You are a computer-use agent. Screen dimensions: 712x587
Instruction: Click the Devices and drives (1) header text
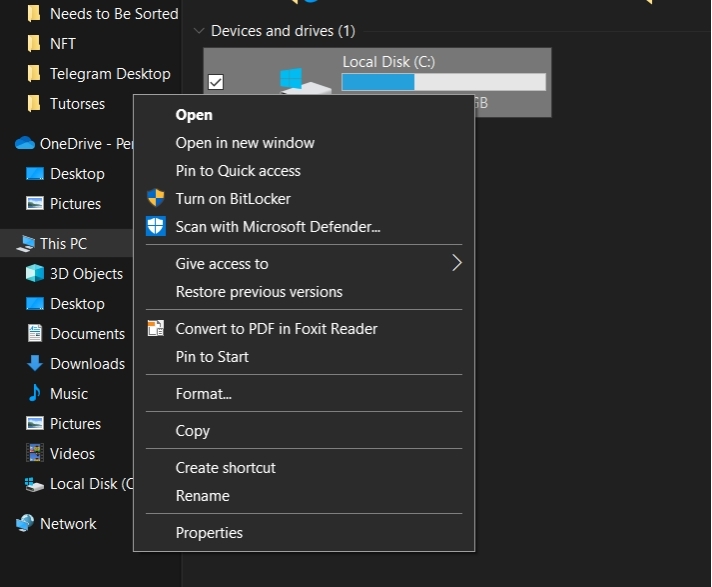coord(283,31)
